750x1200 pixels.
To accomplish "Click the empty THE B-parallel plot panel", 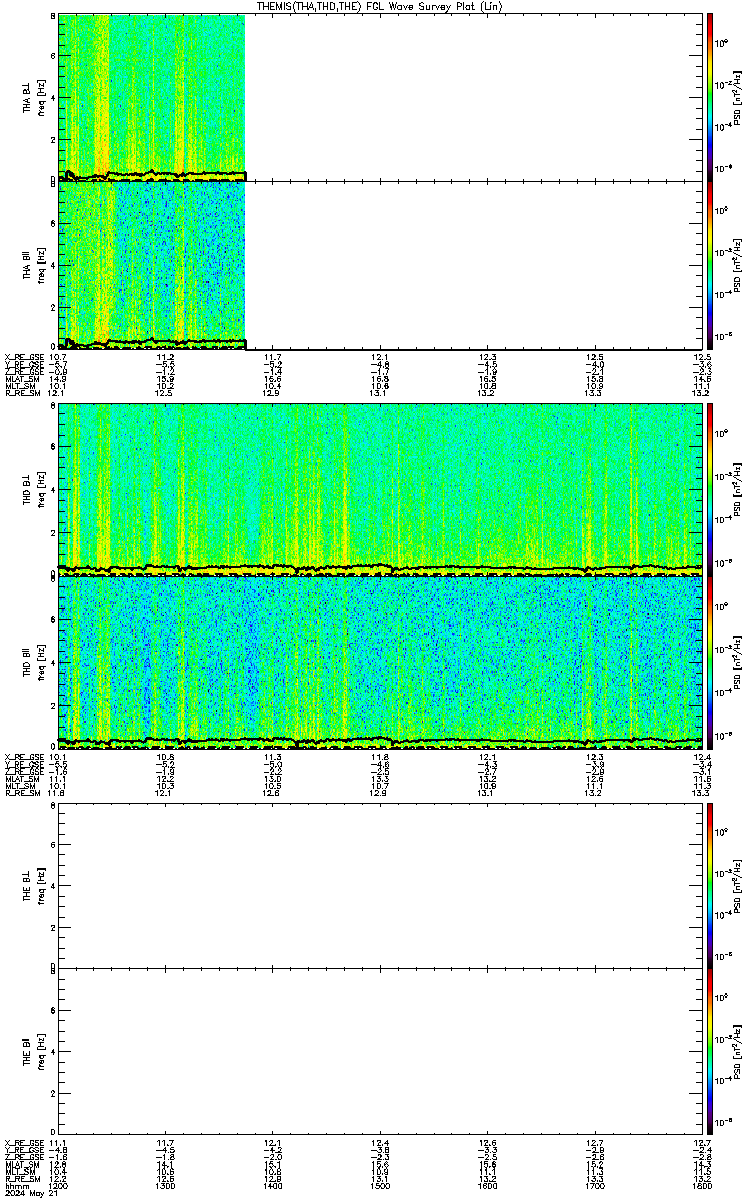I will point(381,1051).
